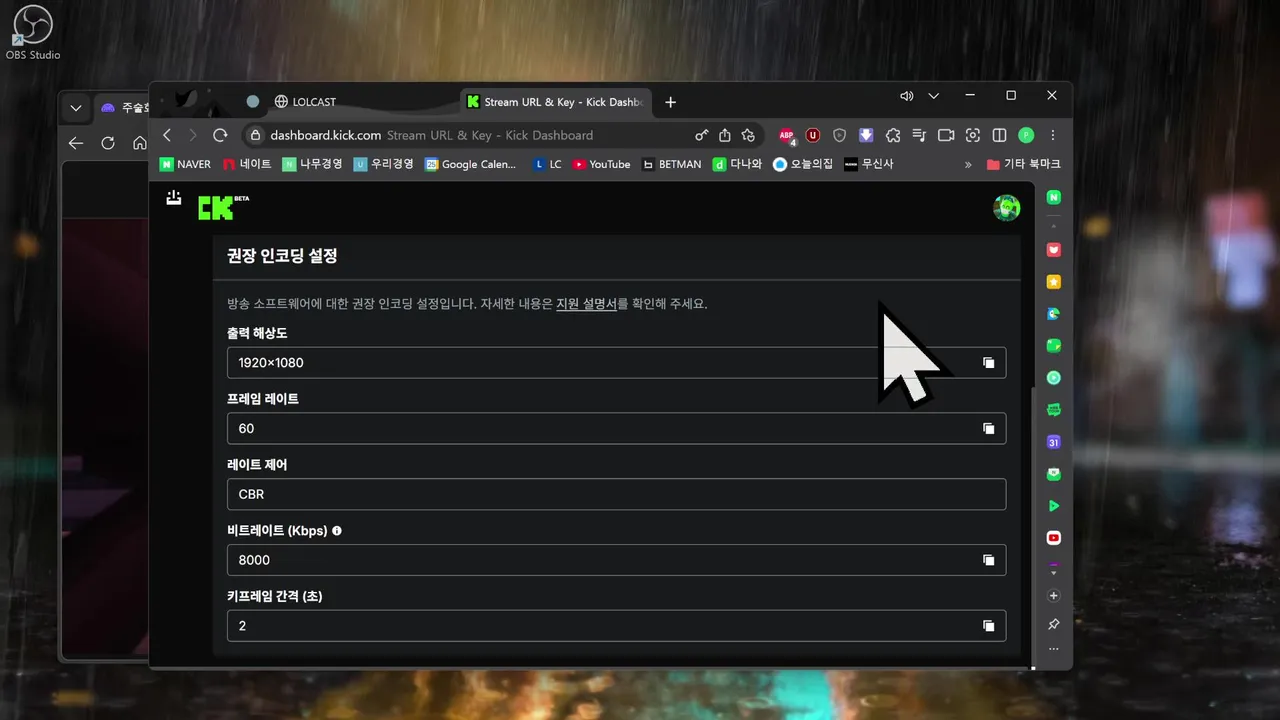Open the 기타 북마크 folder
Image resolution: width=1280 pixels, height=720 pixels.
[x=1023, y=164]
